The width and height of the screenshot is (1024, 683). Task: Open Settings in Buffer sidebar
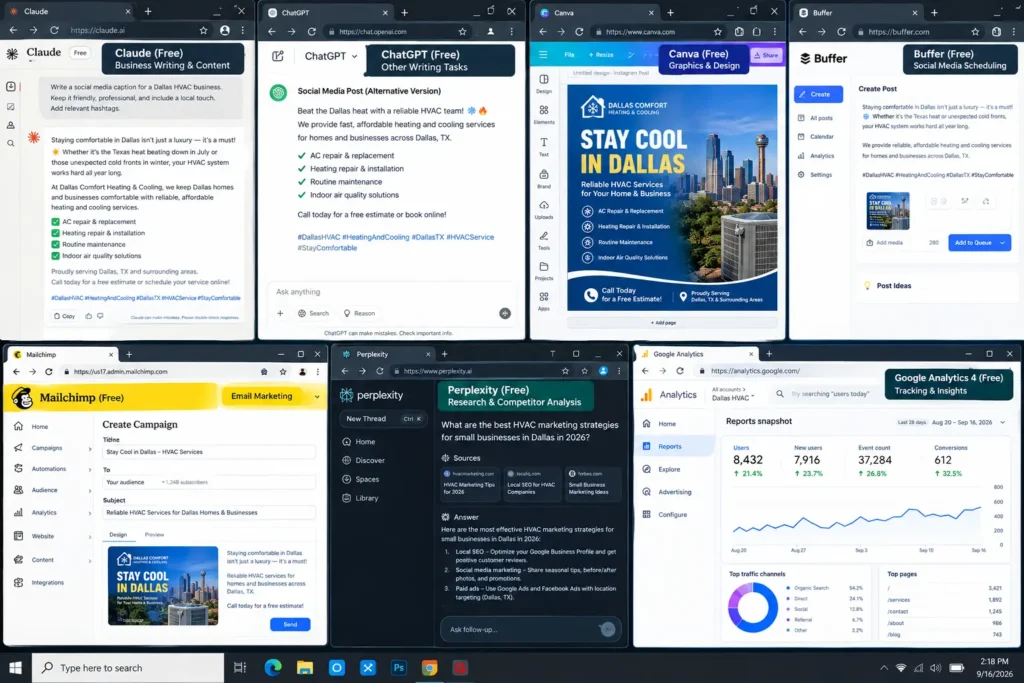815,175
